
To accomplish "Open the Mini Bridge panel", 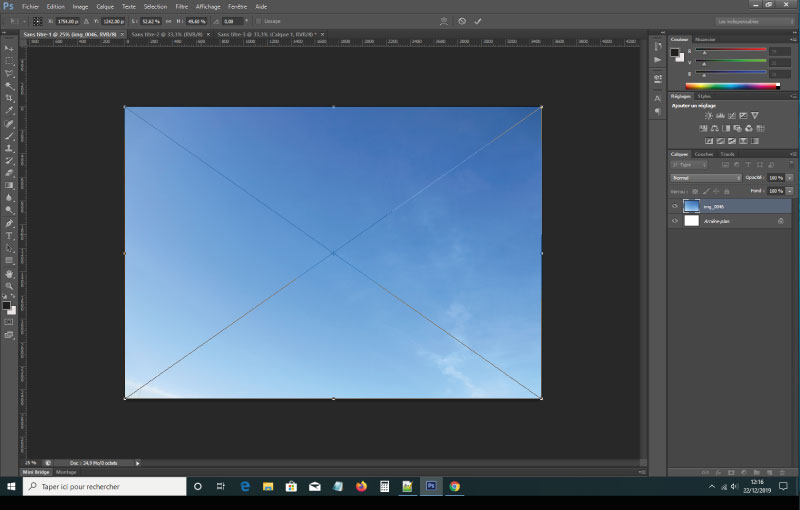I will (36, 471).
